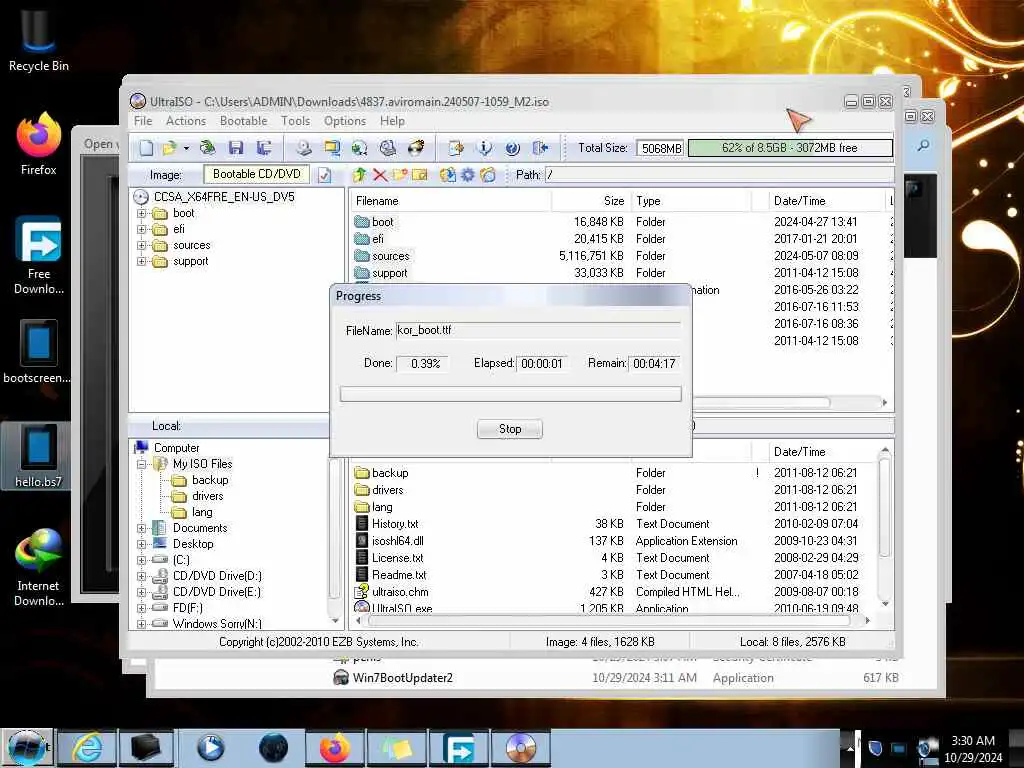
Task: Click the Burn CD/DVD Image icon
Action: [416, 148]
